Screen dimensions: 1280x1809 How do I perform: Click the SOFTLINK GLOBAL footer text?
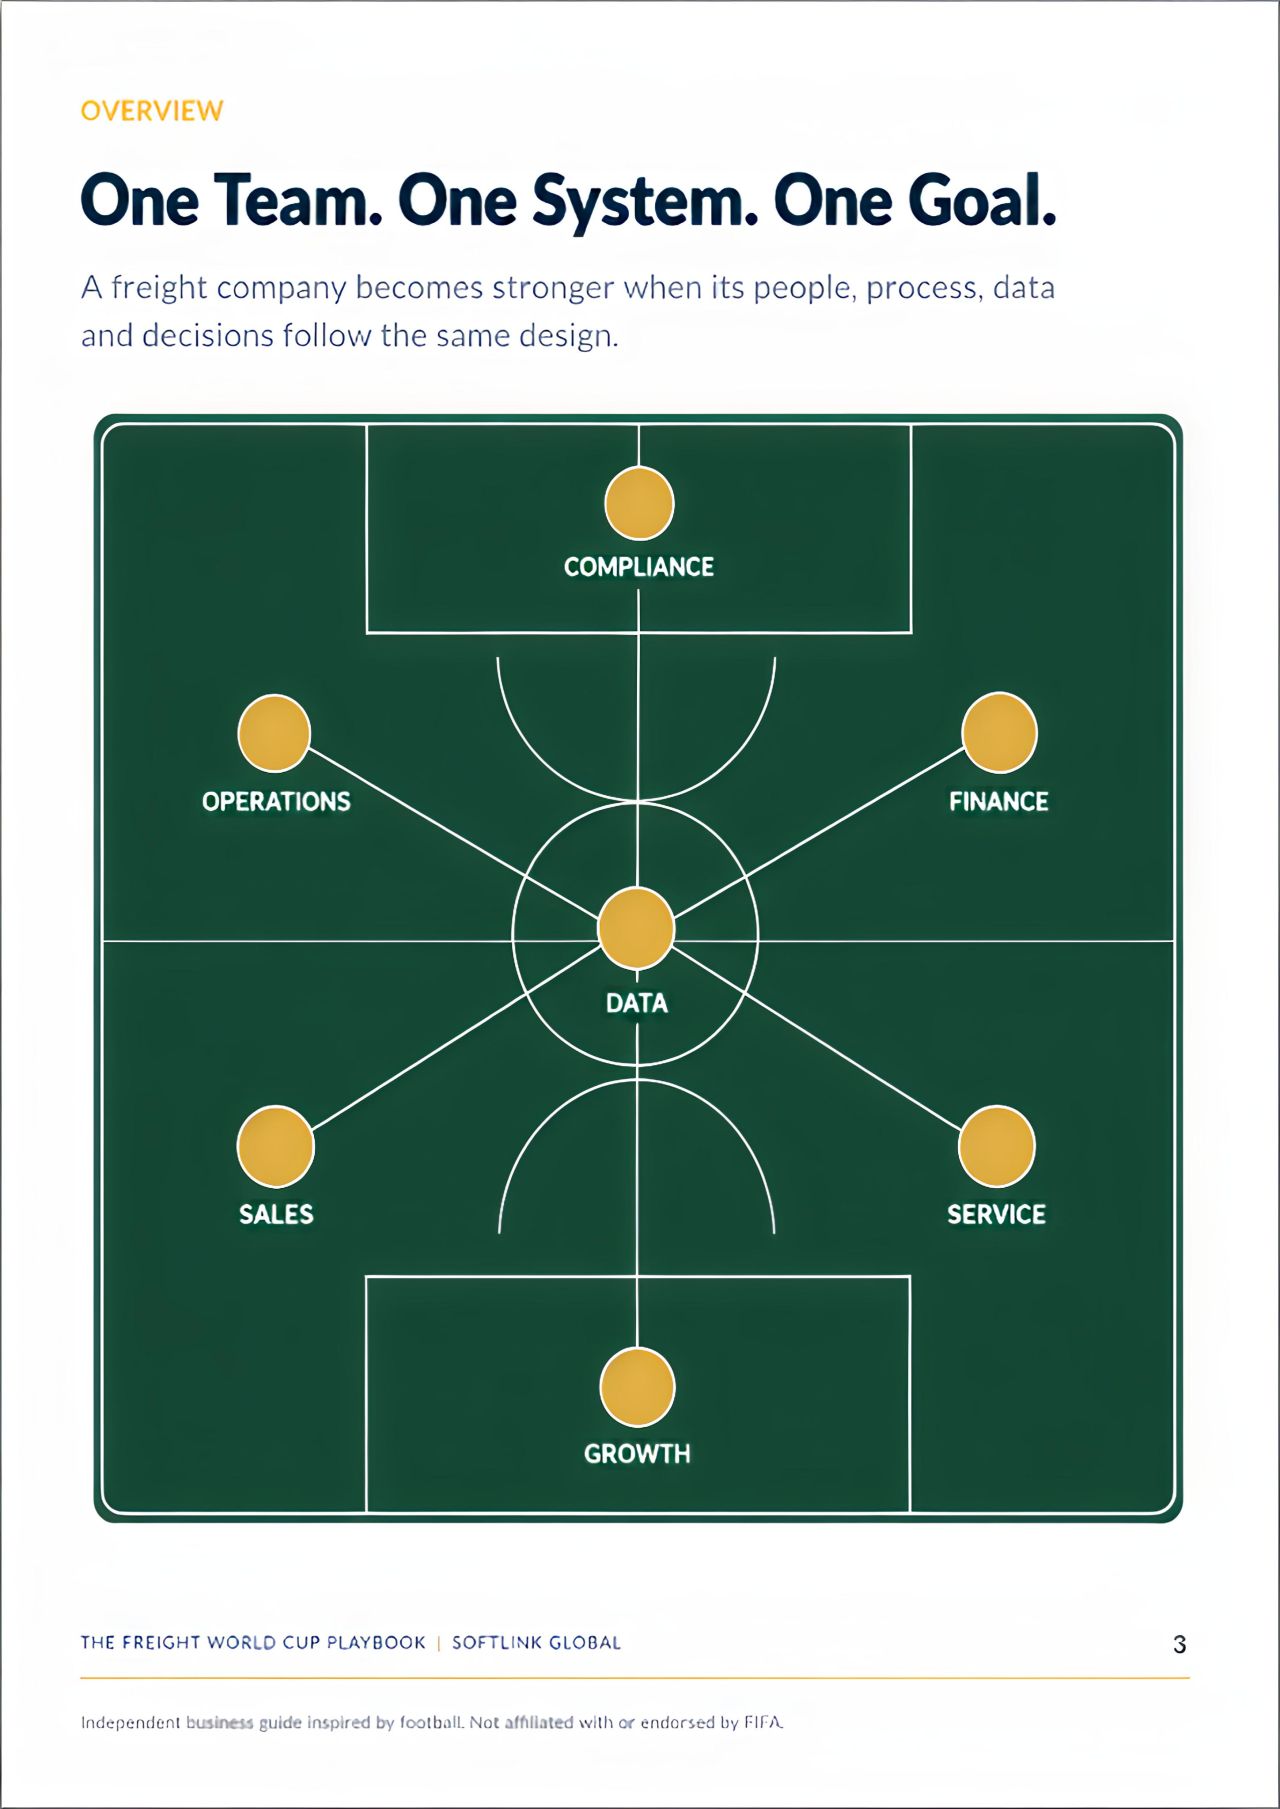point(536,1642)
